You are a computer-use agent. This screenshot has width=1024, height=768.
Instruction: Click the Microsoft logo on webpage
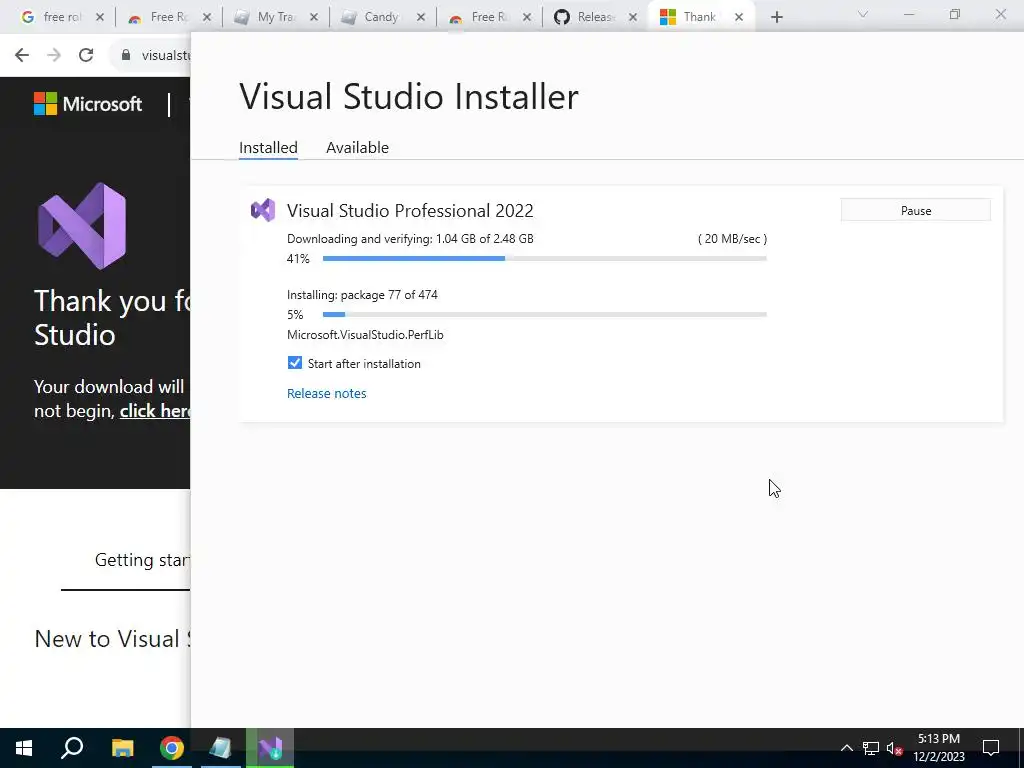click(x=88, y=104)
